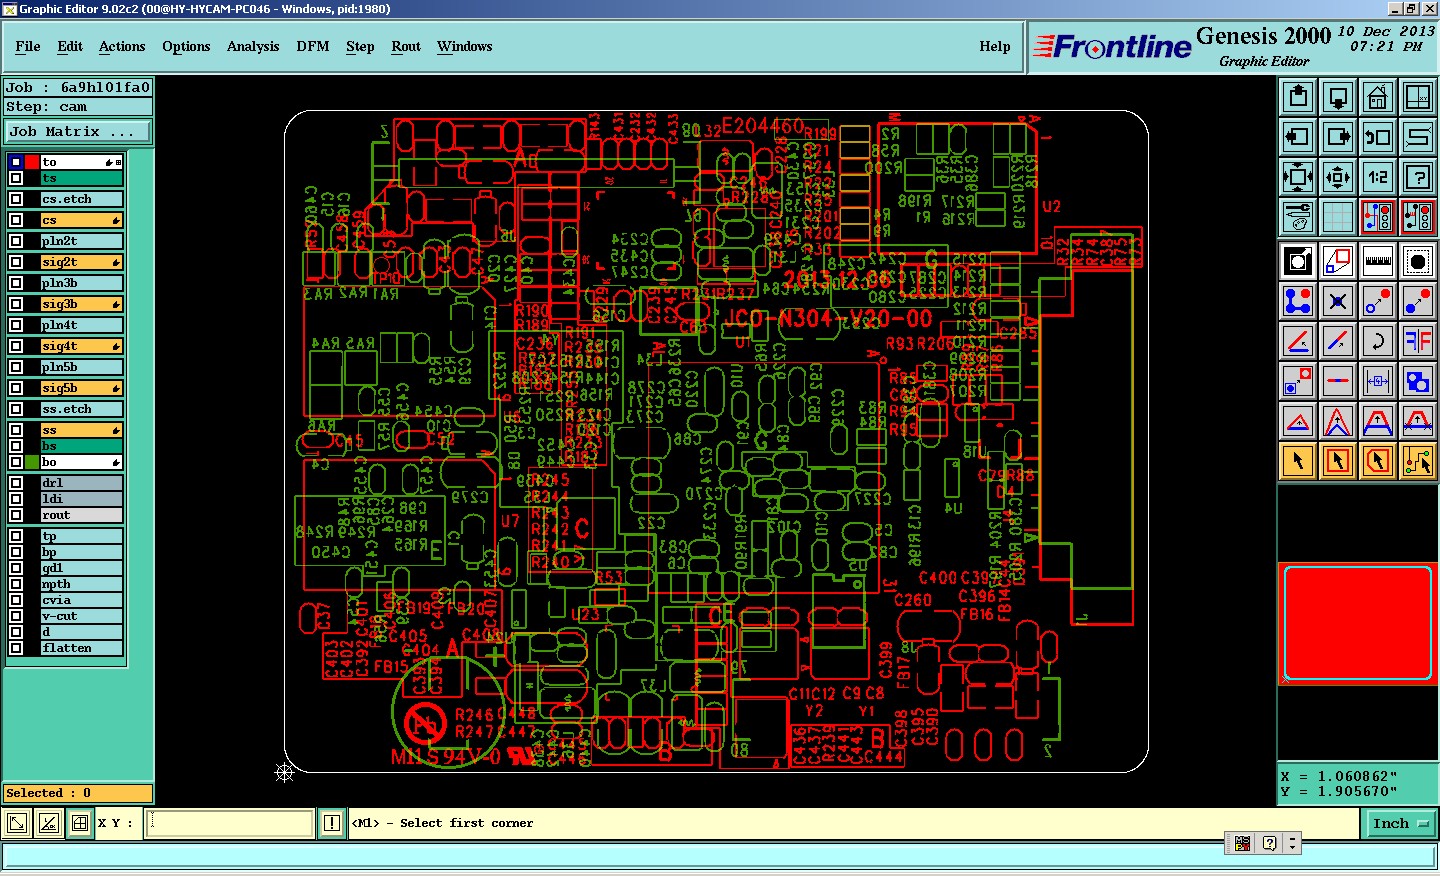
Task: Select the plain arrow selection tool
Action: coord(1298,461)
